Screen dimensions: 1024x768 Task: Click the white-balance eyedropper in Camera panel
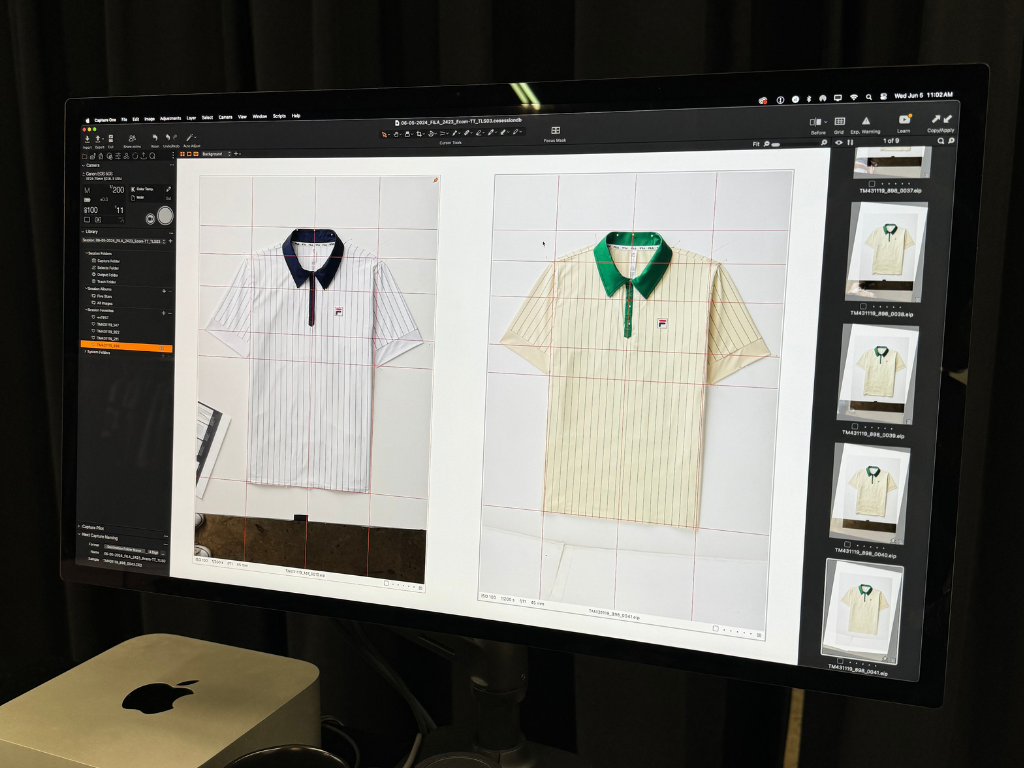pyautogui.click(x=168, y=189)
